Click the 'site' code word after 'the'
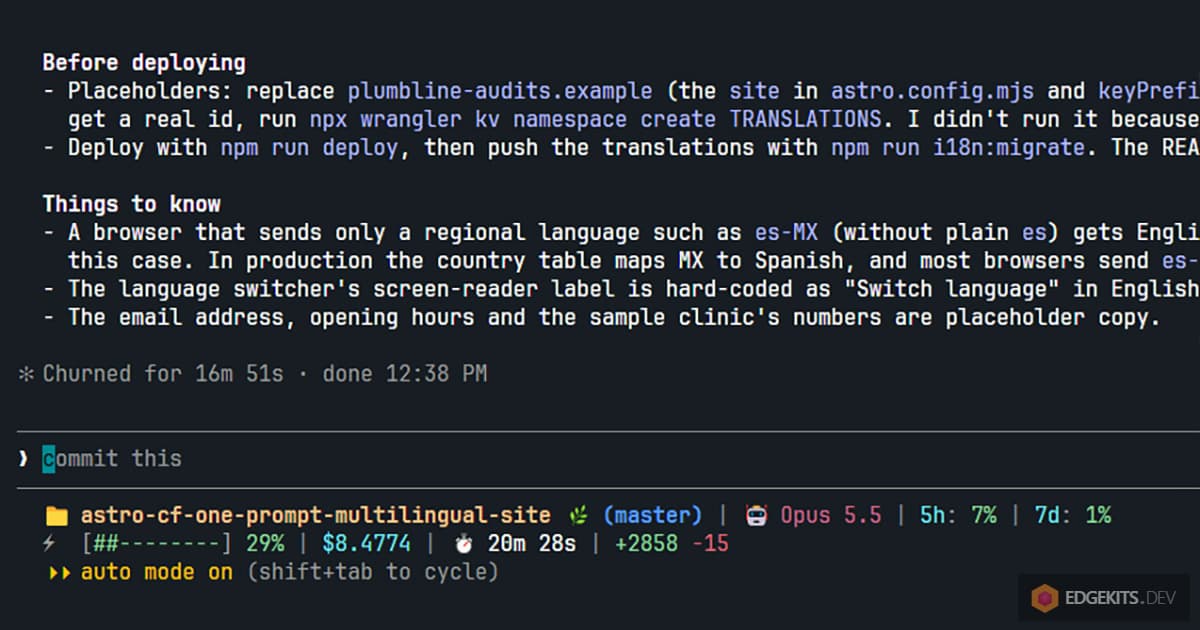This screenshot has height=630, width=1200. 754,91
